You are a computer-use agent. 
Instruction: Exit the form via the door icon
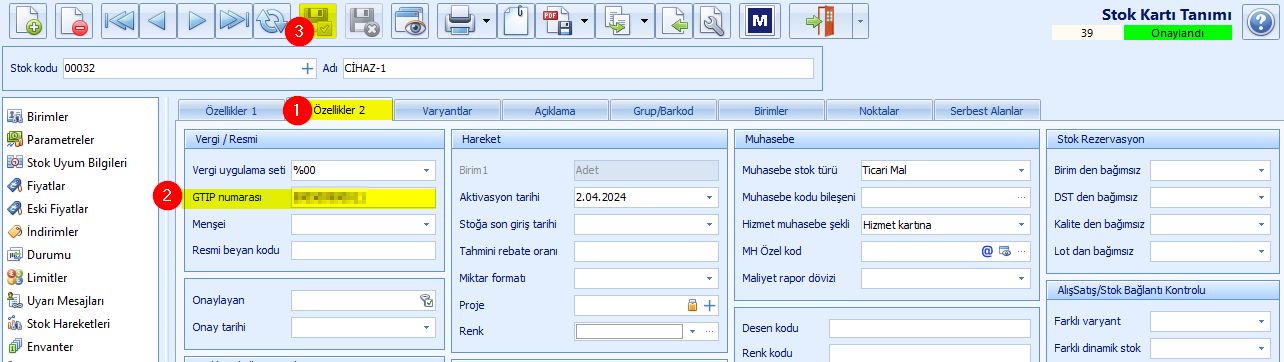tap(820, 21)
